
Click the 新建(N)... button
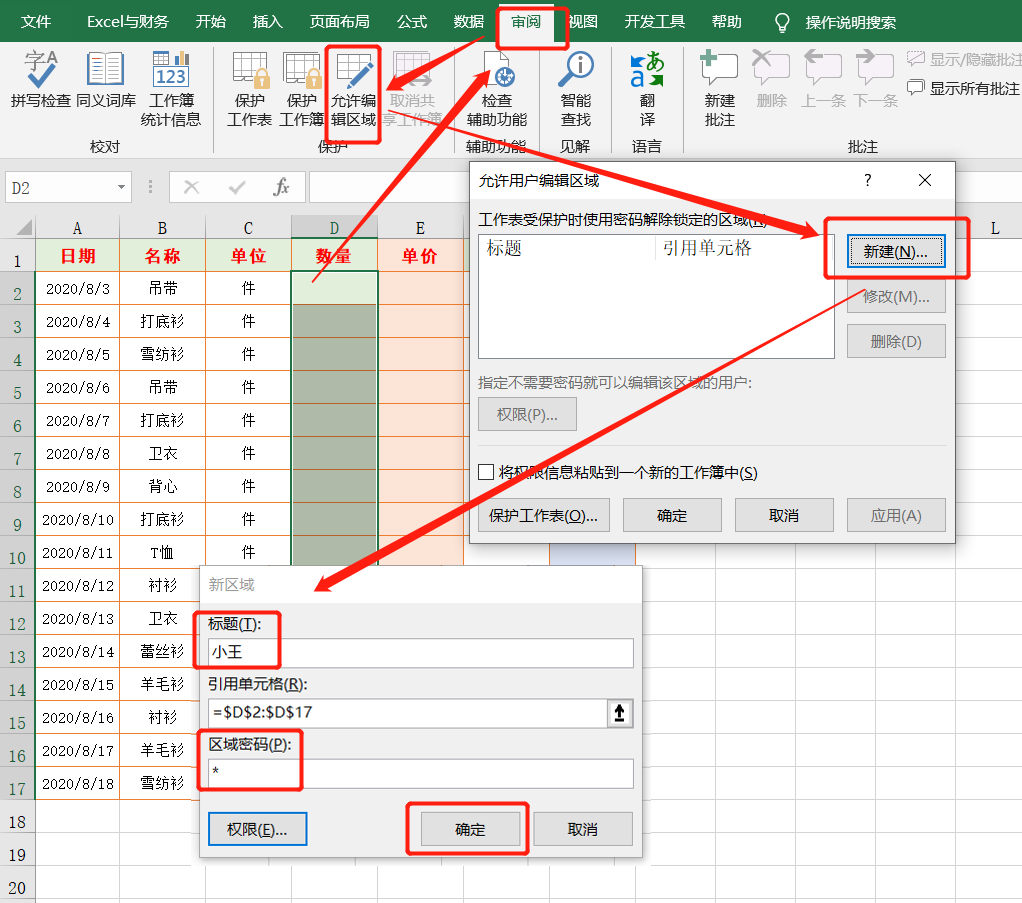(x=896, y=252)
